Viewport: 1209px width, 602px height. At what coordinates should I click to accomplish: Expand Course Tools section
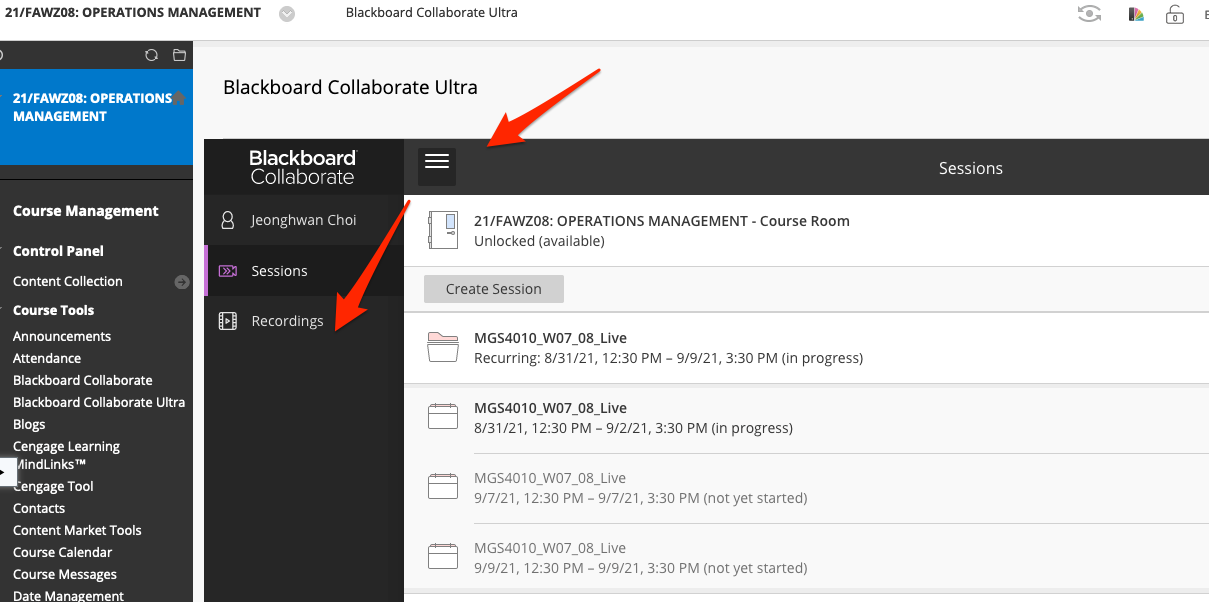click(54, 310)
